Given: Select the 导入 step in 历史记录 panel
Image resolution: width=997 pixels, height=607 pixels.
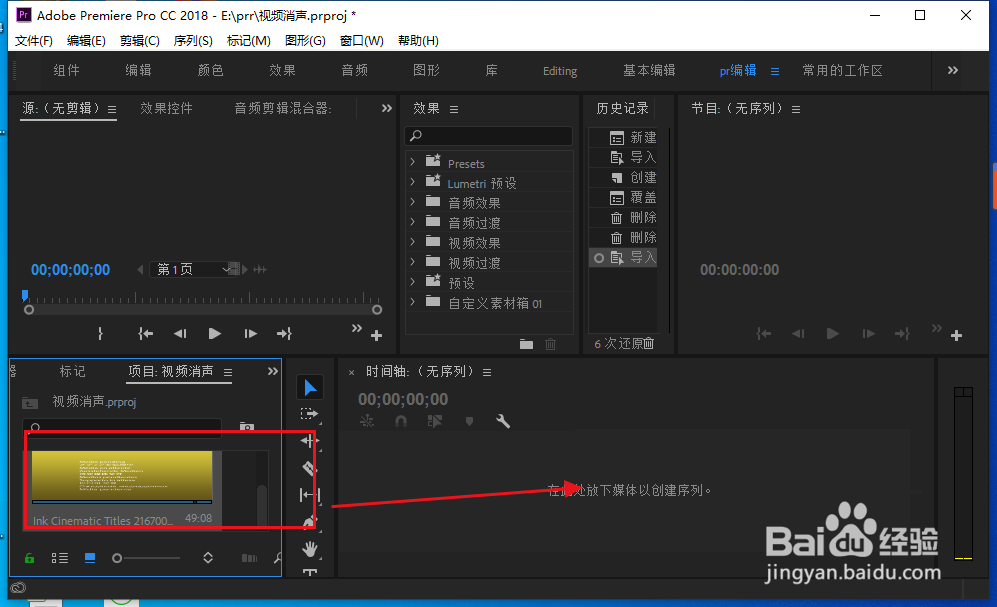Looking at the screenshot, I should pos(630,257).
